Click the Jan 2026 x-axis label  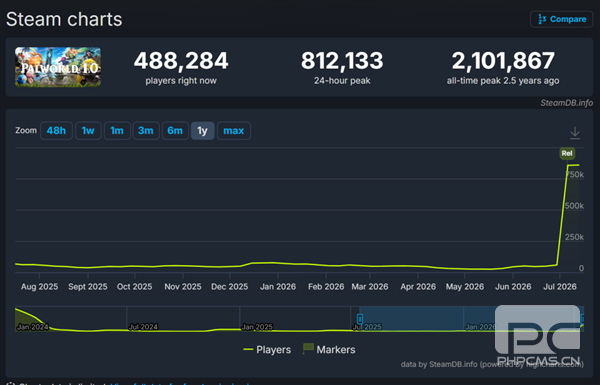coord(278,287)
